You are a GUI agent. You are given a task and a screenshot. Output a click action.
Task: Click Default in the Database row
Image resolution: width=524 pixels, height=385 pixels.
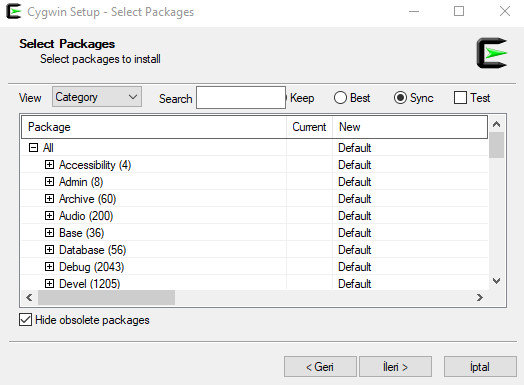355,250
